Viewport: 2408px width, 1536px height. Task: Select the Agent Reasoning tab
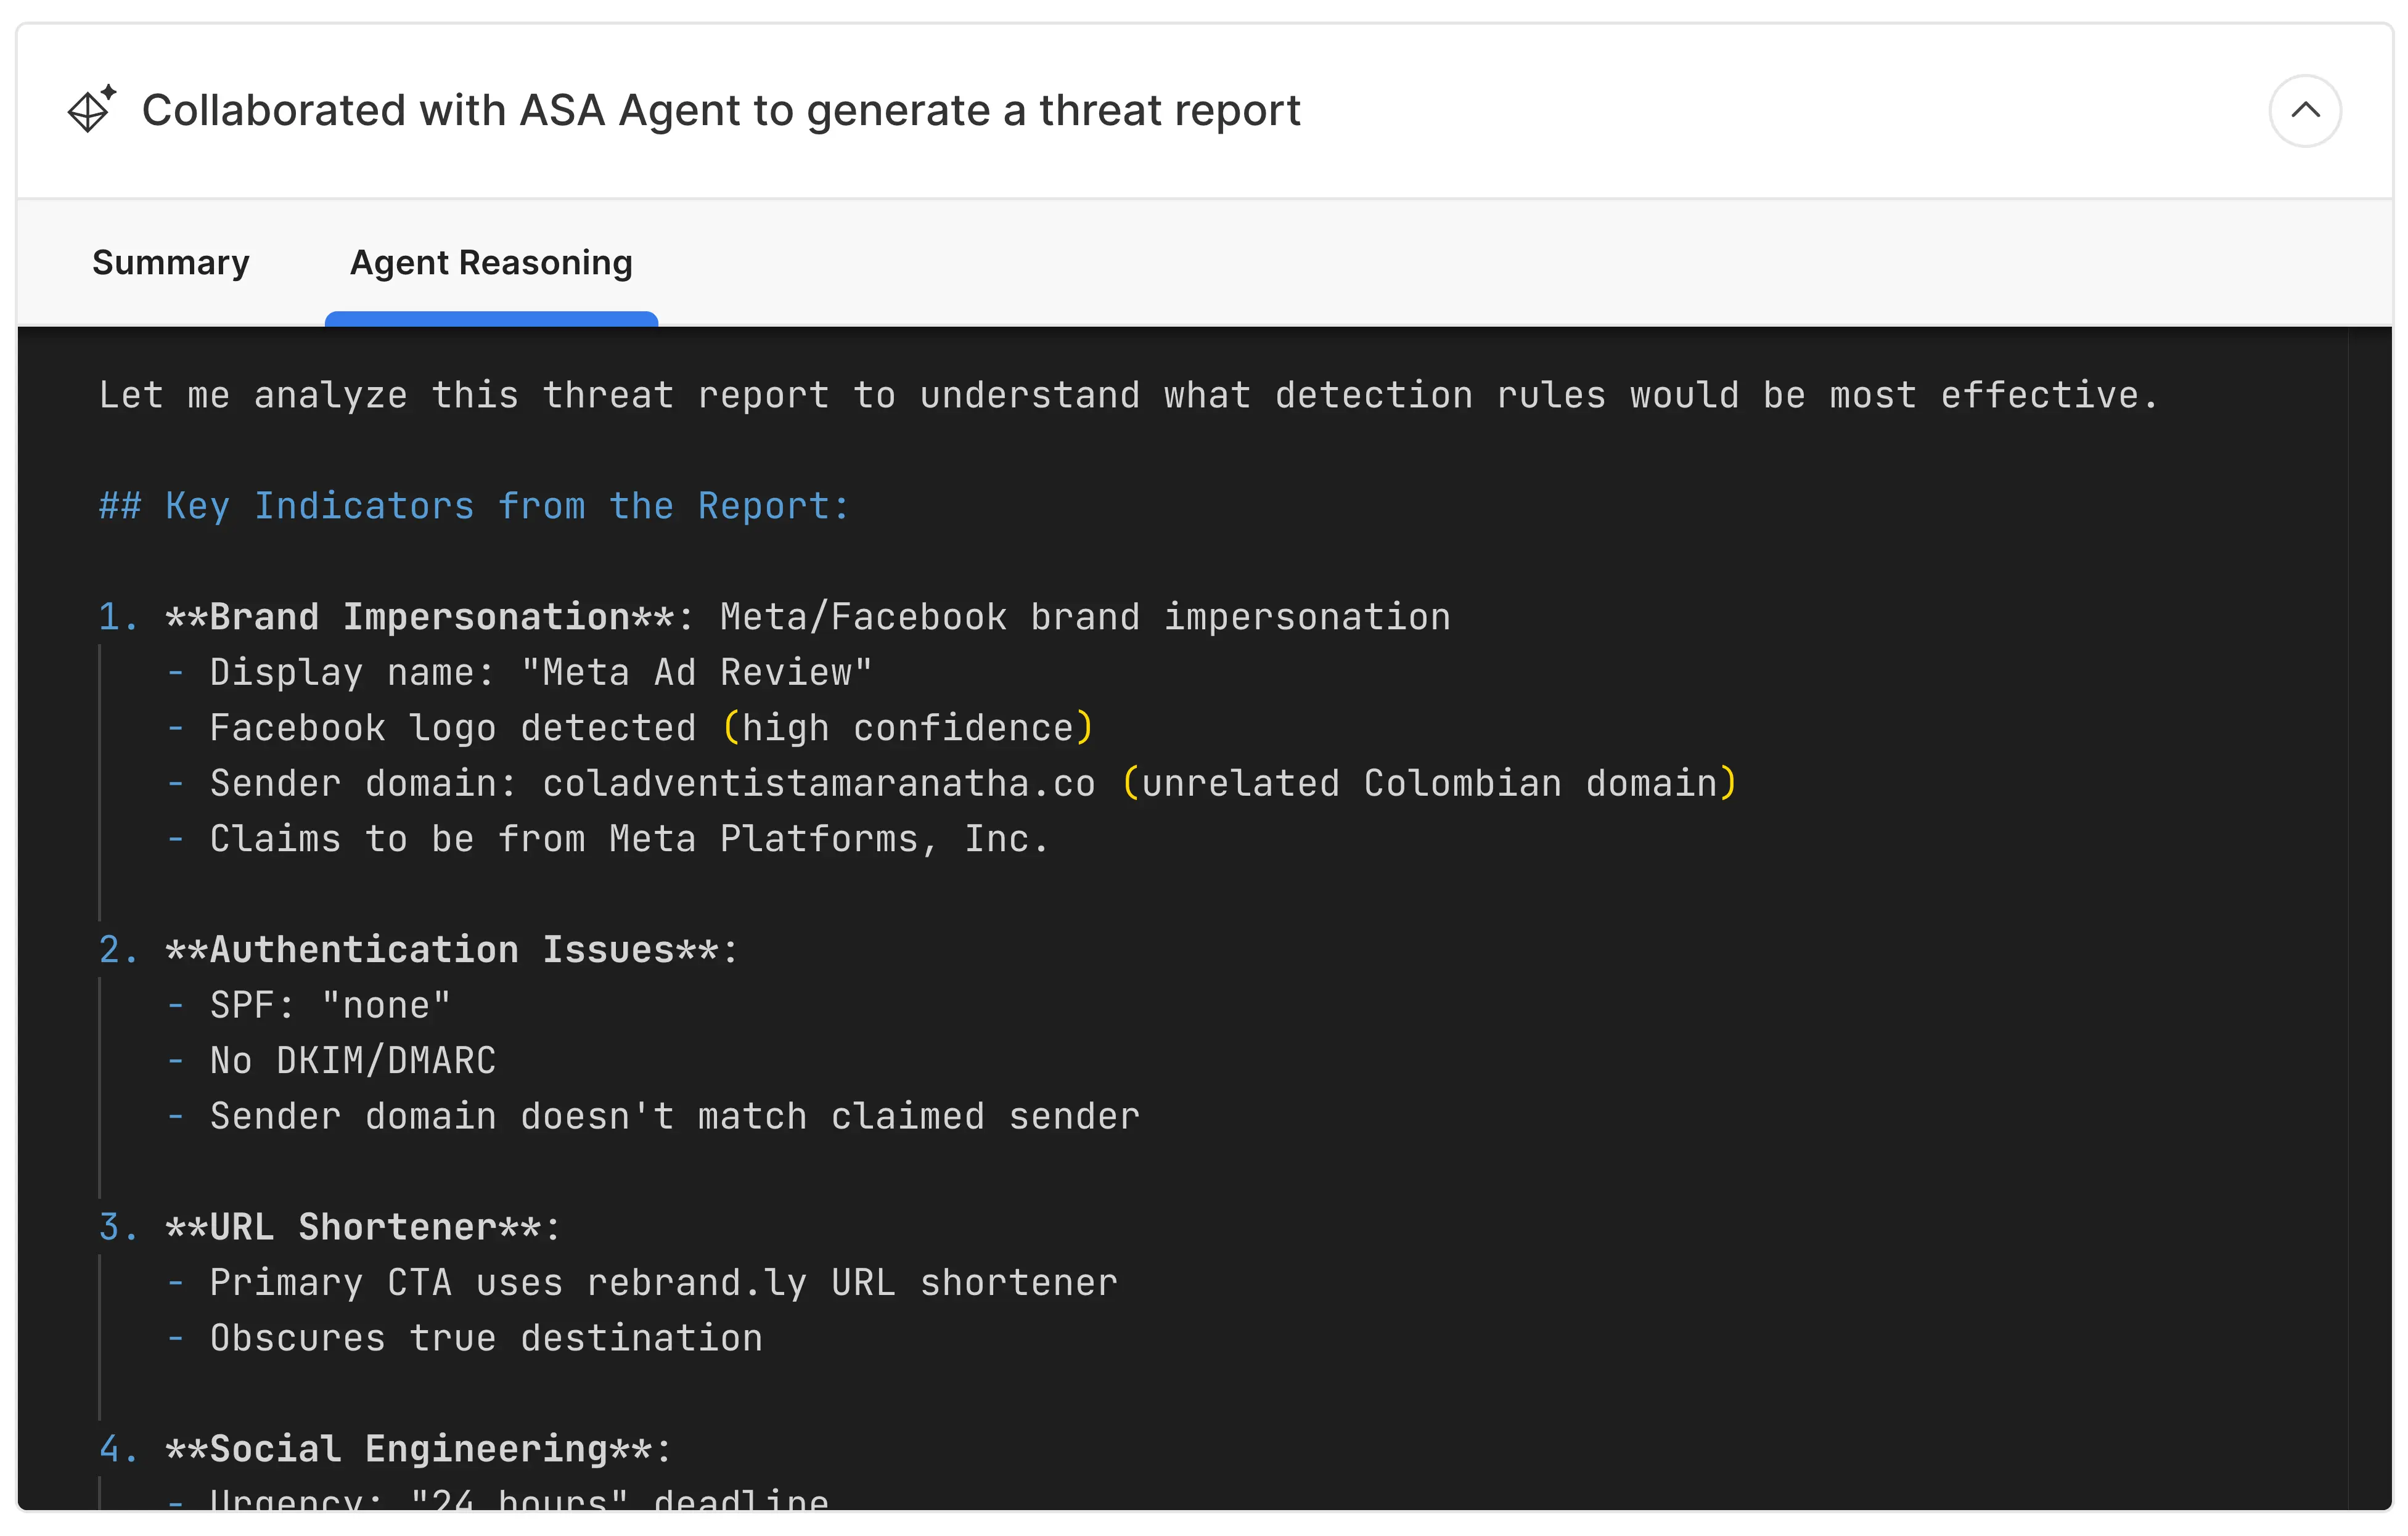tap(491, 262)
